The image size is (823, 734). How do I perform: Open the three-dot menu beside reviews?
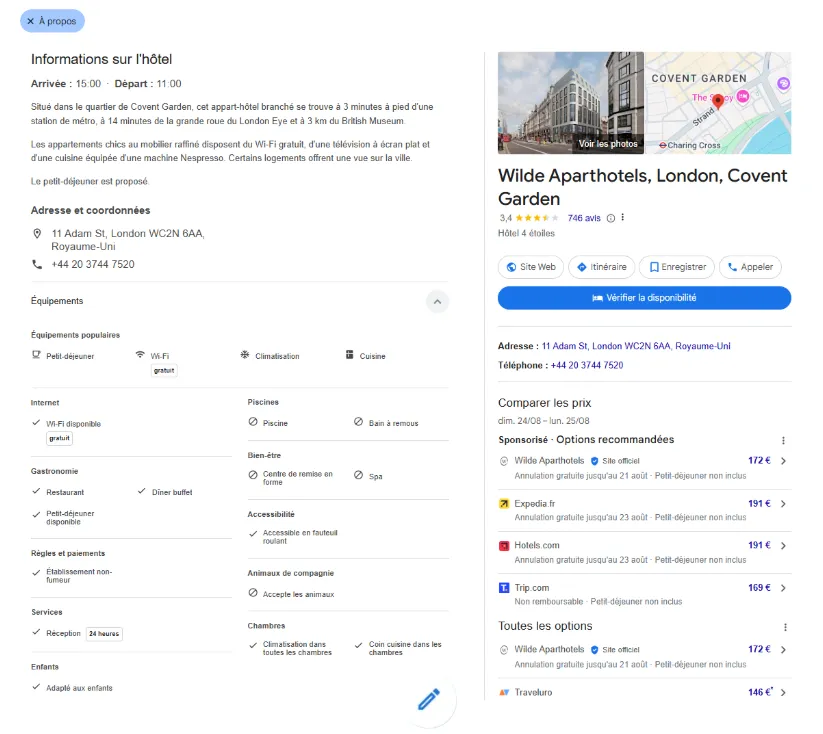[622, 217]
